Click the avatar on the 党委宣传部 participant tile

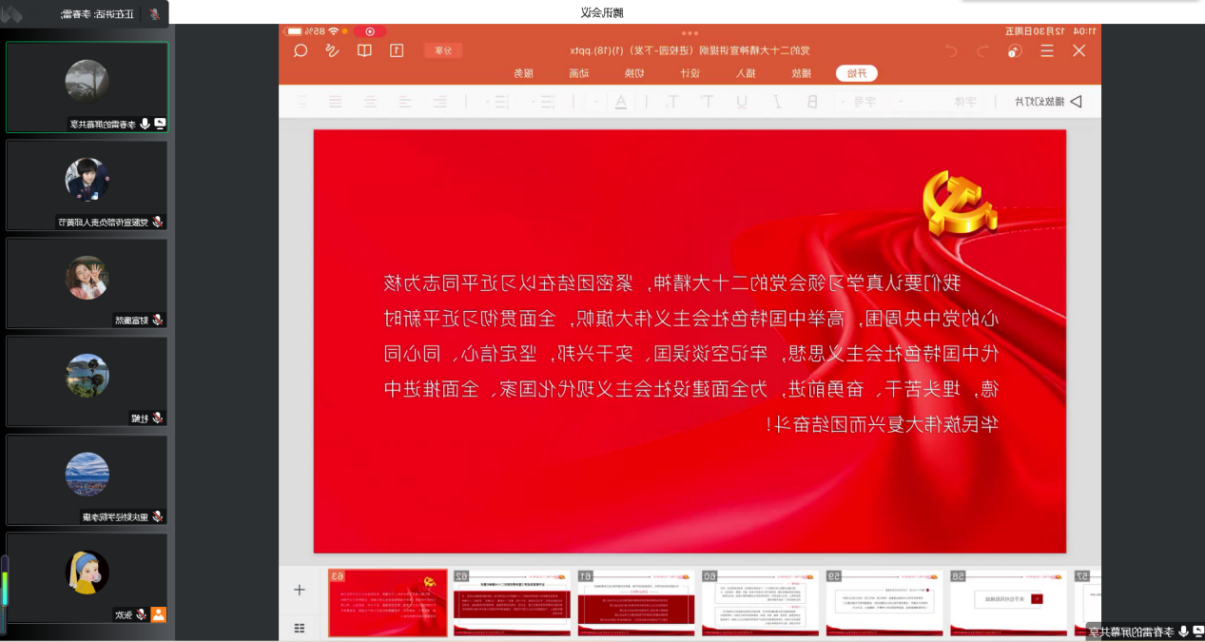point(87,179)
